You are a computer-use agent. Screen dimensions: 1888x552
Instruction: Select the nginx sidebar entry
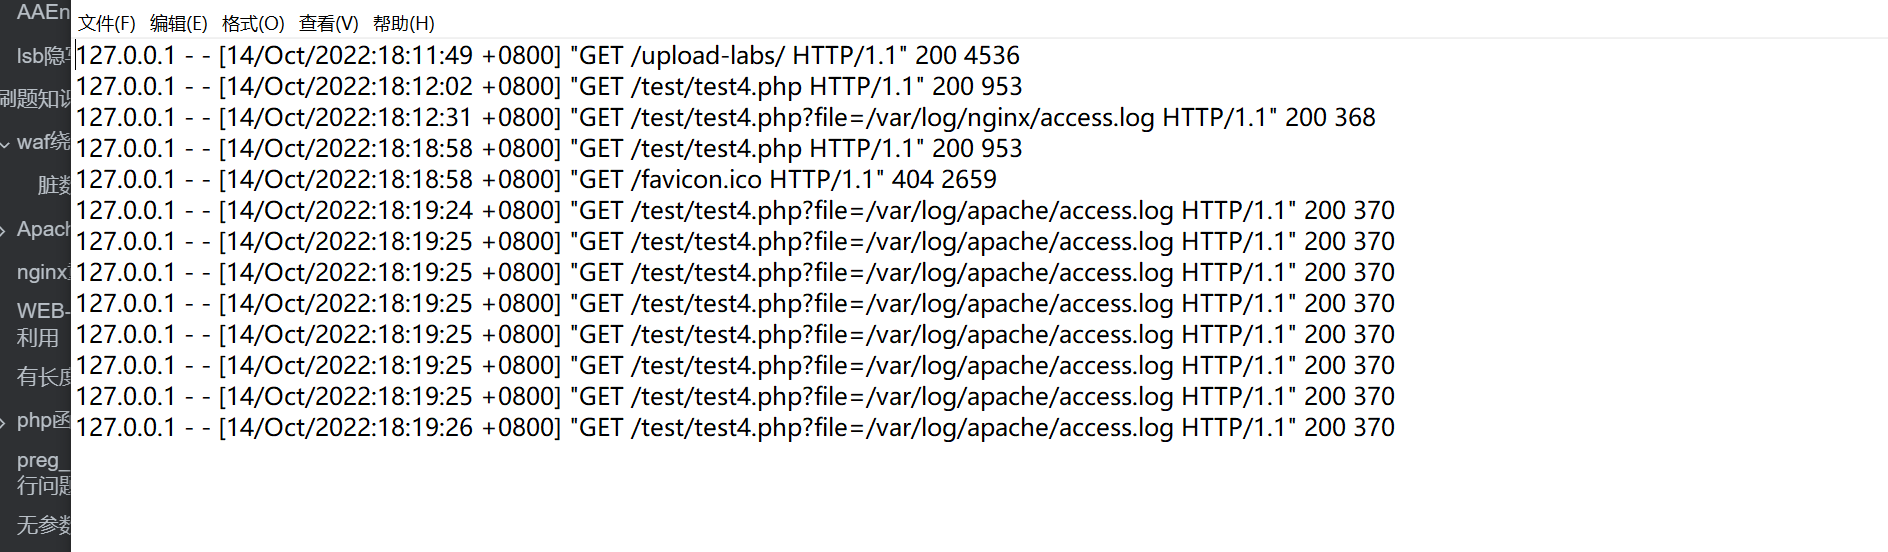[42, 272]
